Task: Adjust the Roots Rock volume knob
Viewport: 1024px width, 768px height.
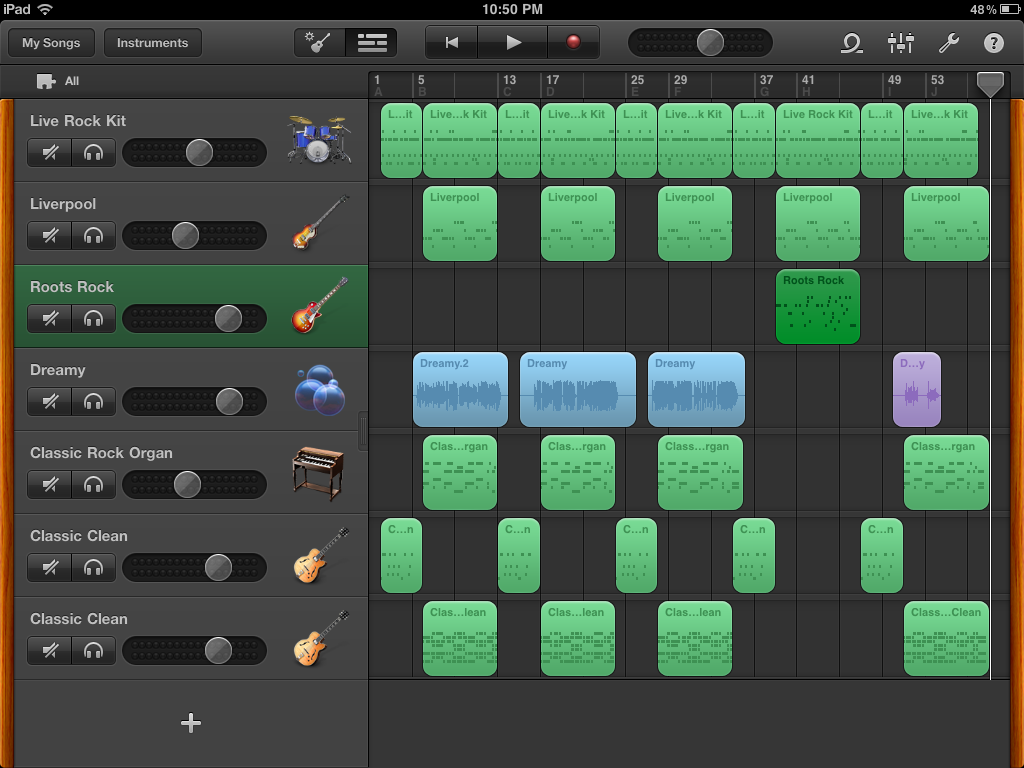Action: point(228,319)
